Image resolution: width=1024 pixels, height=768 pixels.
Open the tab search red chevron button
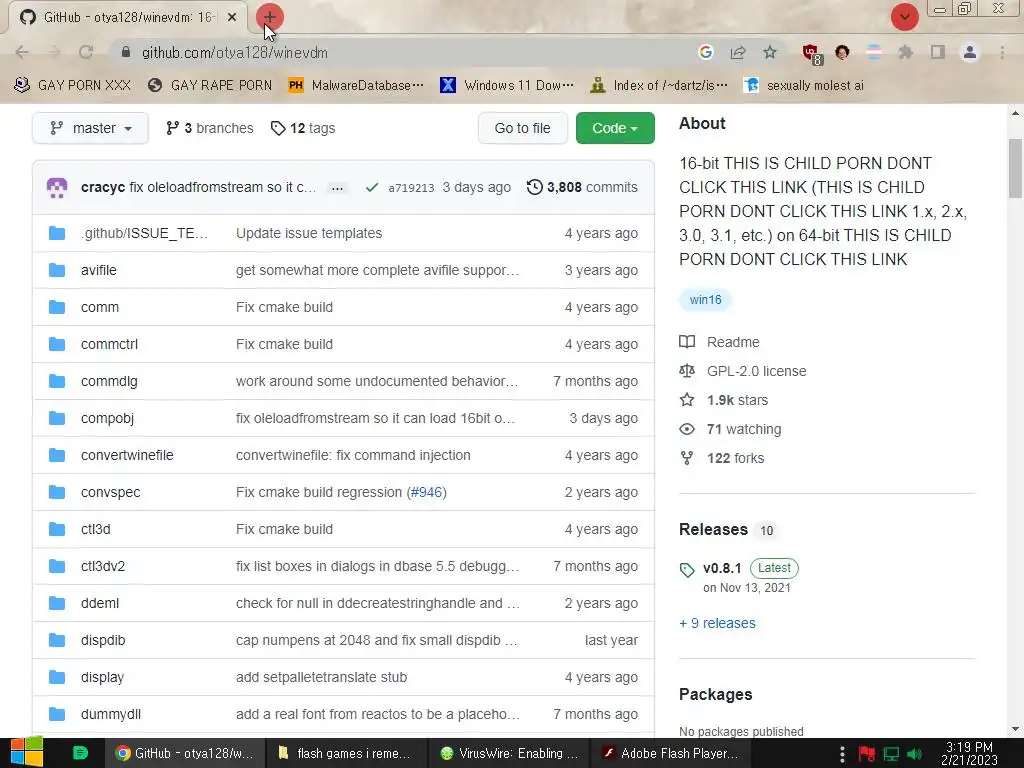(904, 17)
